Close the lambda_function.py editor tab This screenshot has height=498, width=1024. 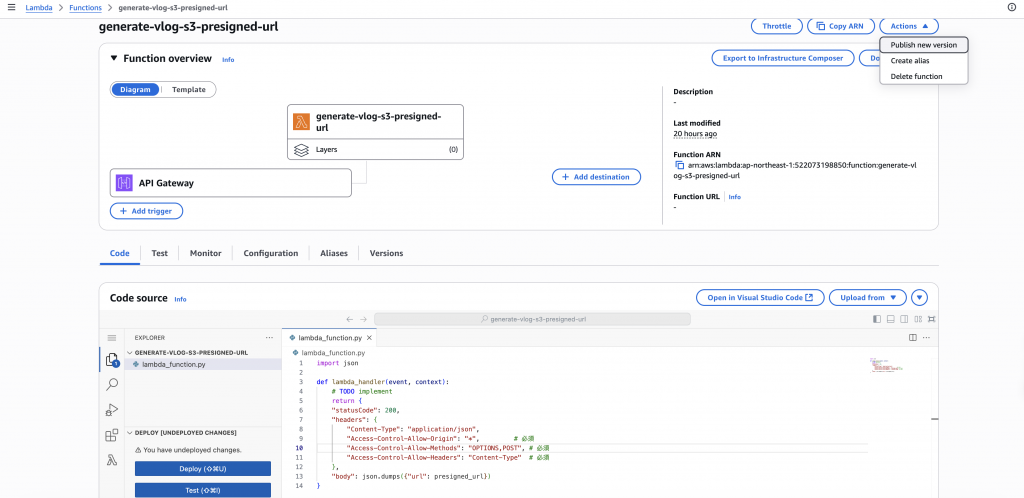(x=369, y=337)
